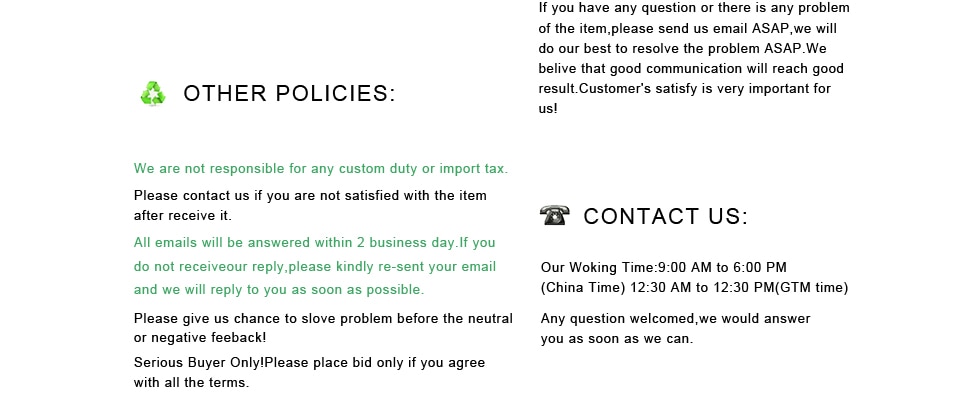Click 'or negative feeback!' text
Viewport: 960px width, 411px height.
point(200,337)
